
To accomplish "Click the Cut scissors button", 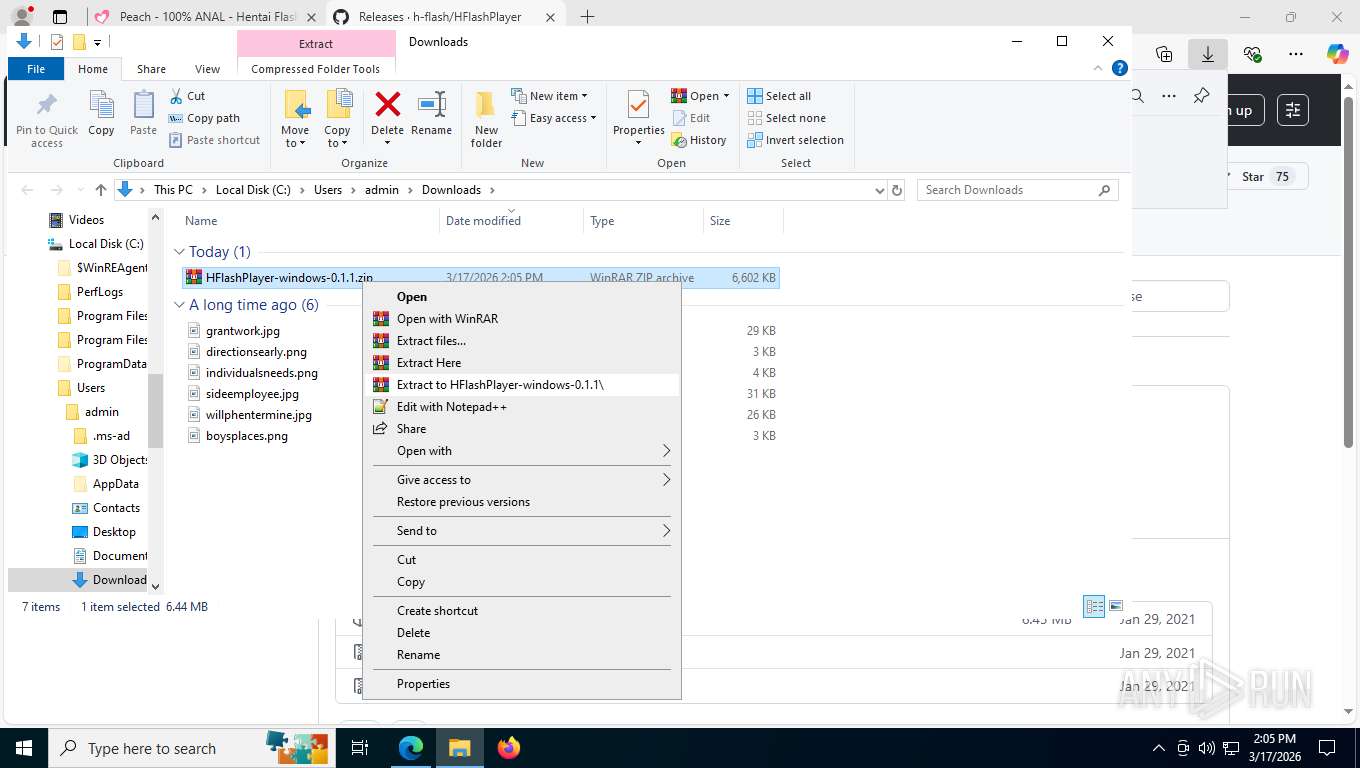I will pyautogui.click(x=187, y=96).
